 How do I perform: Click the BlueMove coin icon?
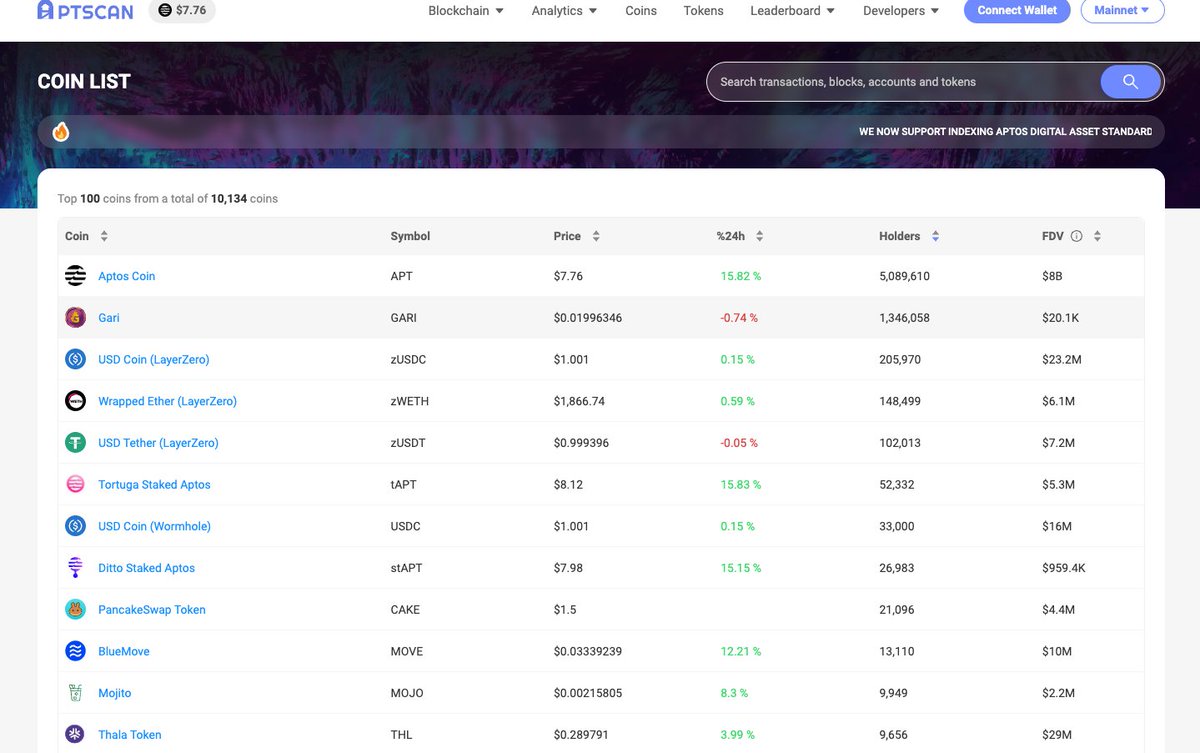[75, 651]
